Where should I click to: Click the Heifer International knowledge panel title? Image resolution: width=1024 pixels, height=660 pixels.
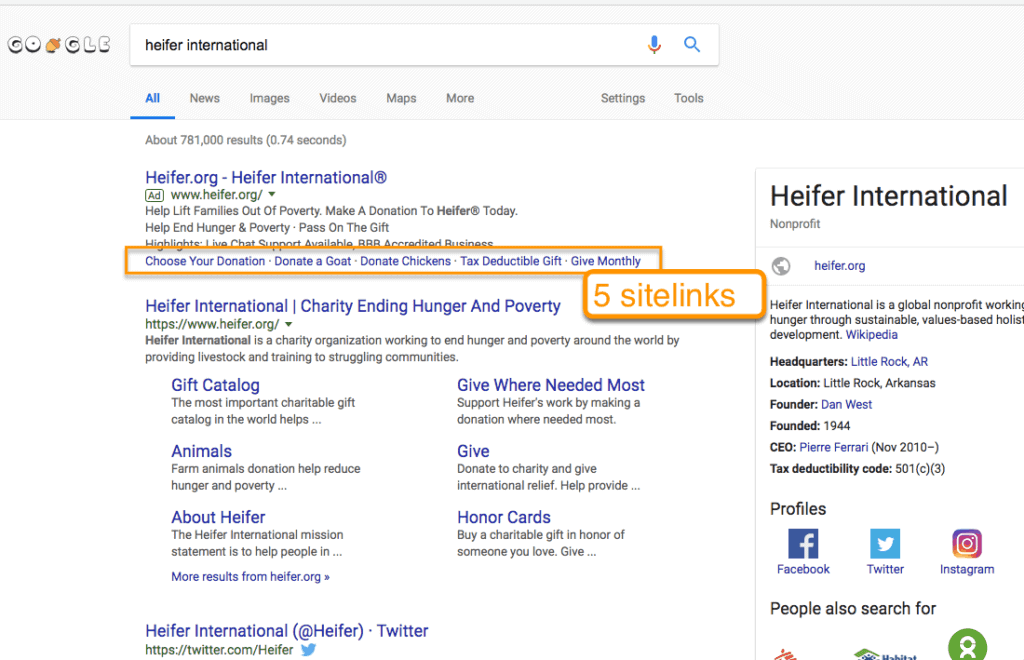click(888, 196)
